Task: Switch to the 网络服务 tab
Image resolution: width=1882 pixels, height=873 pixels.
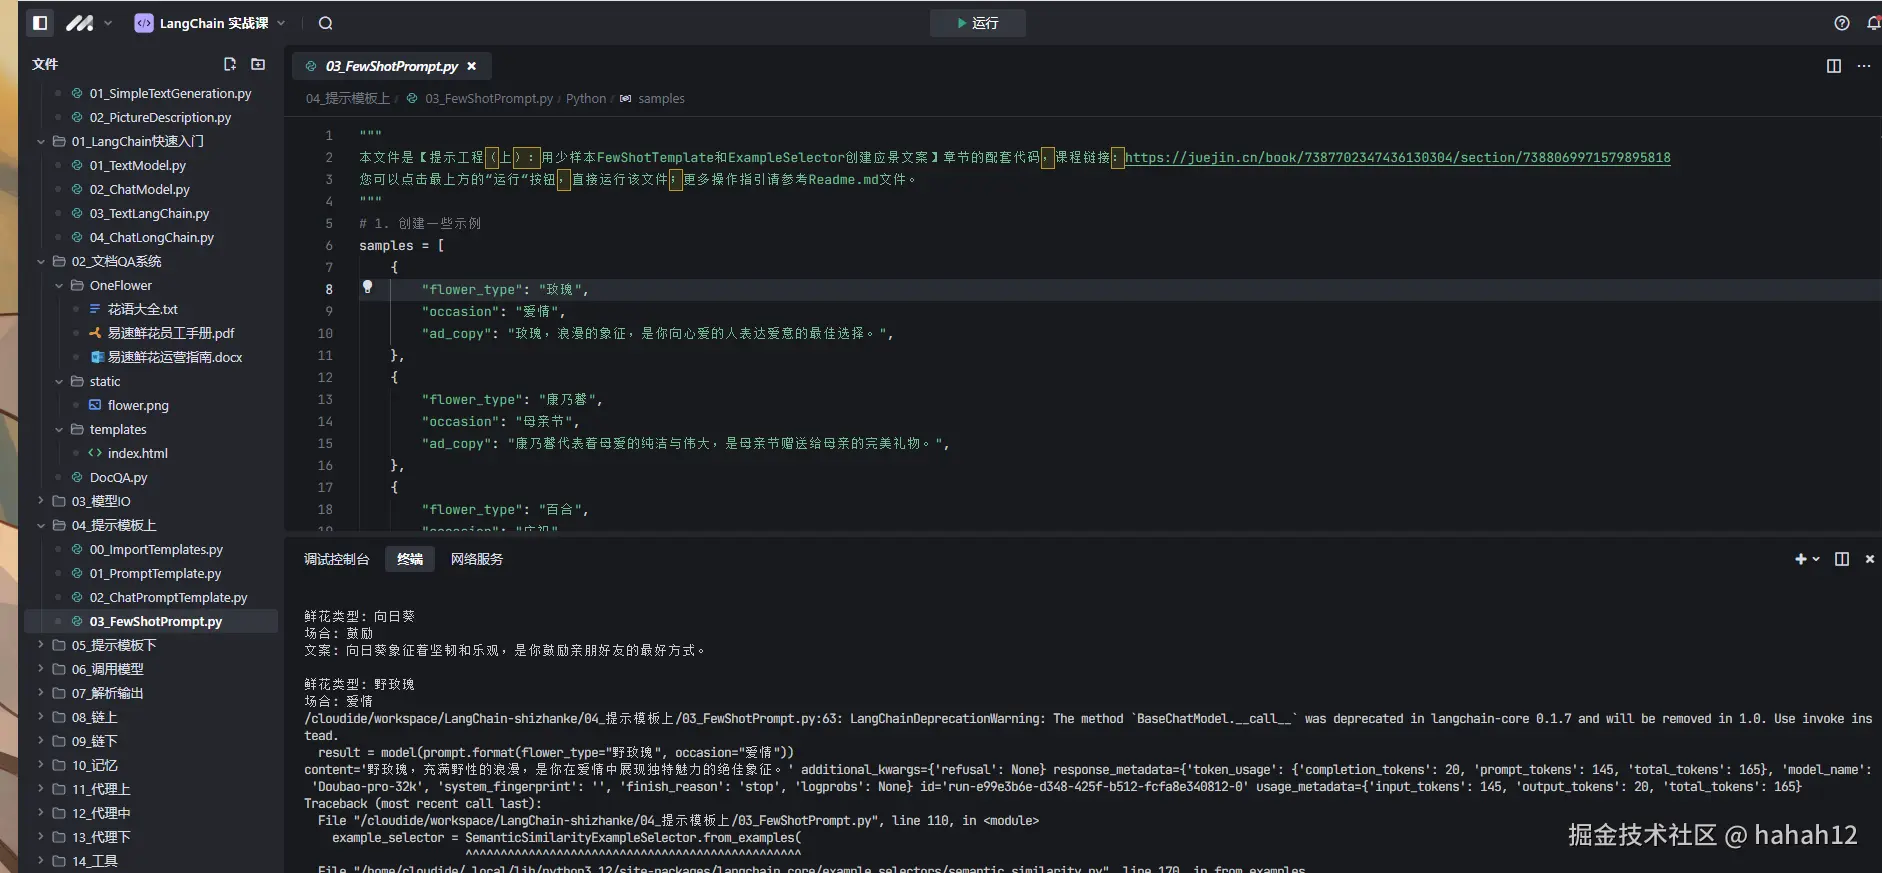Action: coord(476,559)
